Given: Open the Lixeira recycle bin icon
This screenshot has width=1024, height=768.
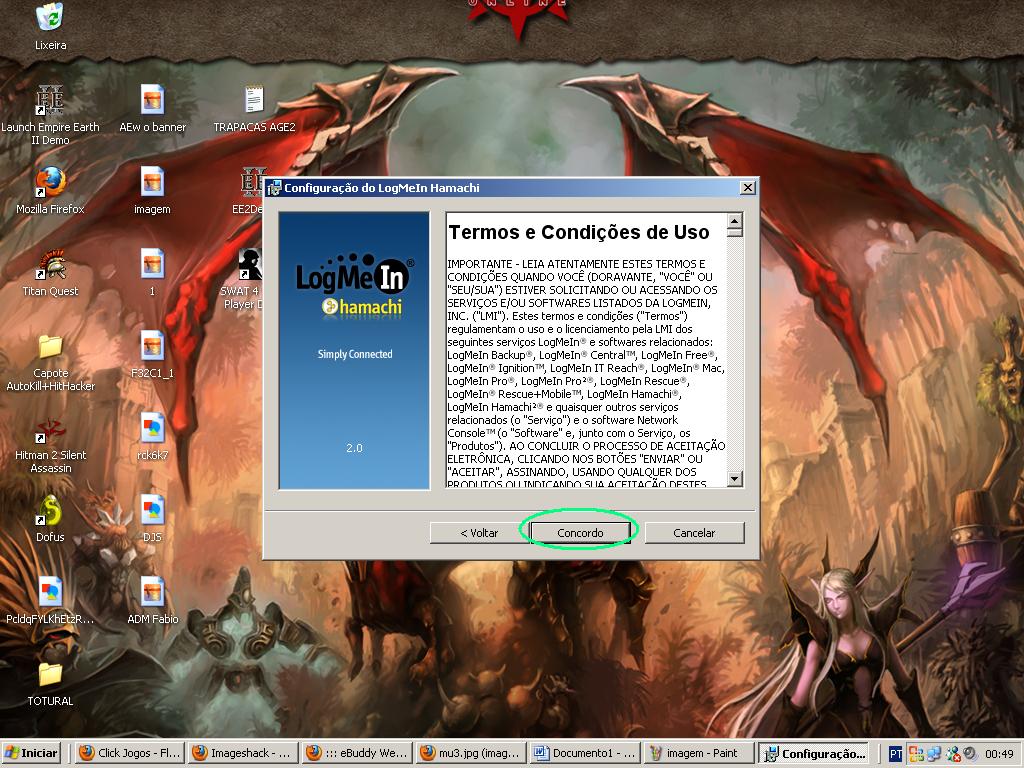Looking at the screenshot, I should (x=50, y=18).
